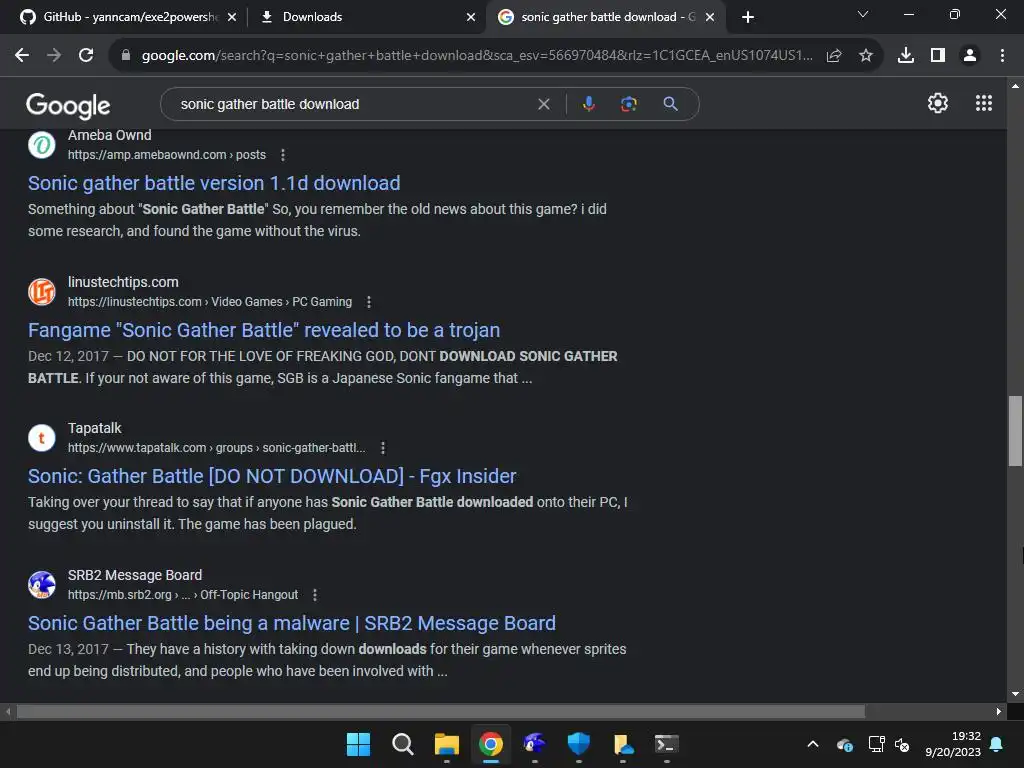The image size is (1024, 768).
Task: Go to Google homepage via logo
Action: point(68,105)
